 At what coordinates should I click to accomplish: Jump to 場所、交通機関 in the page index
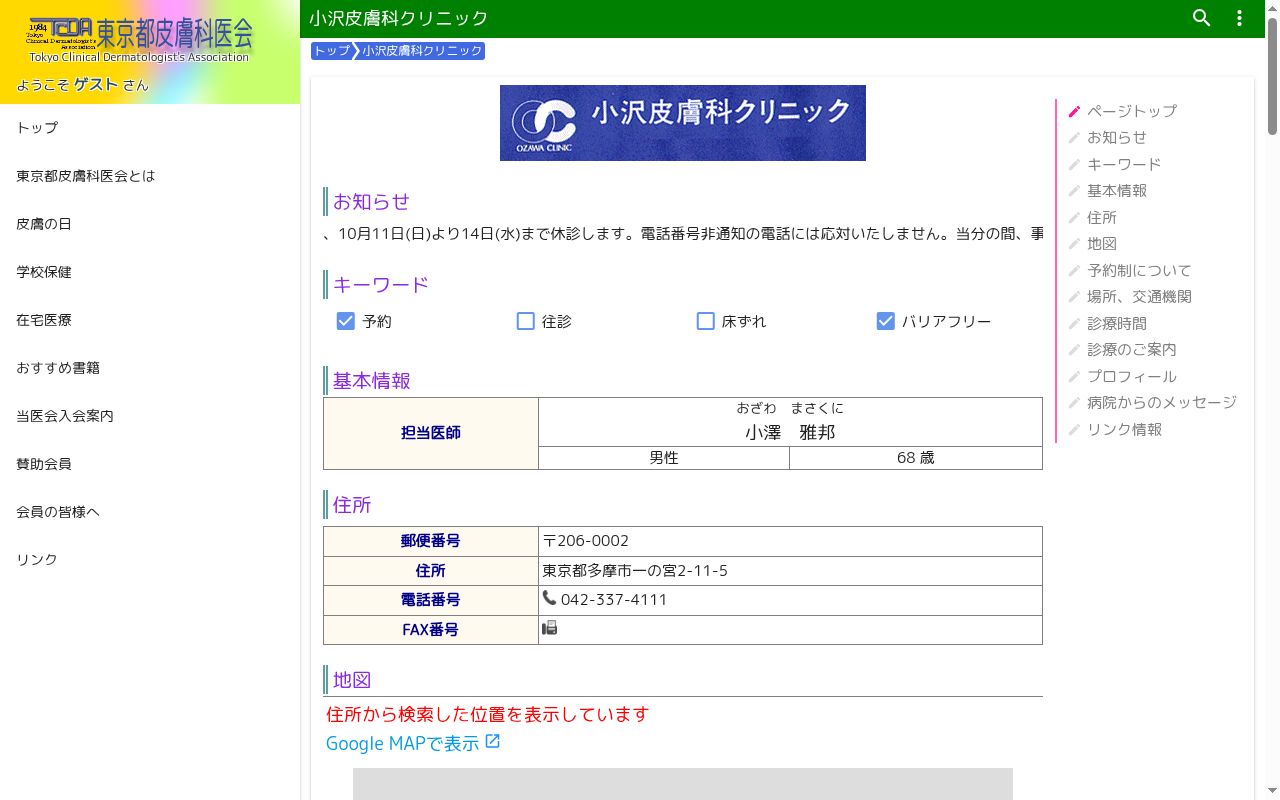[1139, 296]
